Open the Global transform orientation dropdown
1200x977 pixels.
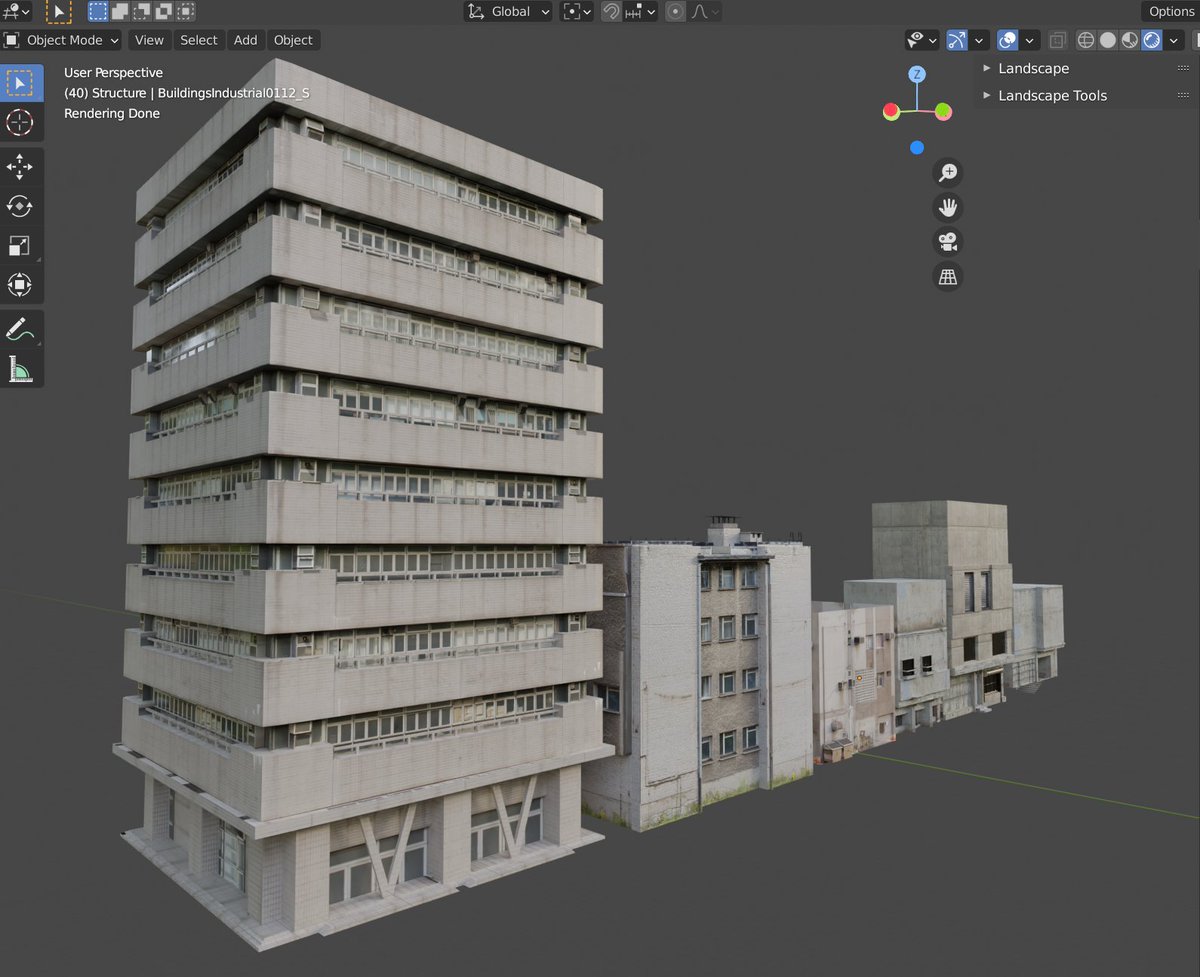pyautogui.click(x=509, y=12)
